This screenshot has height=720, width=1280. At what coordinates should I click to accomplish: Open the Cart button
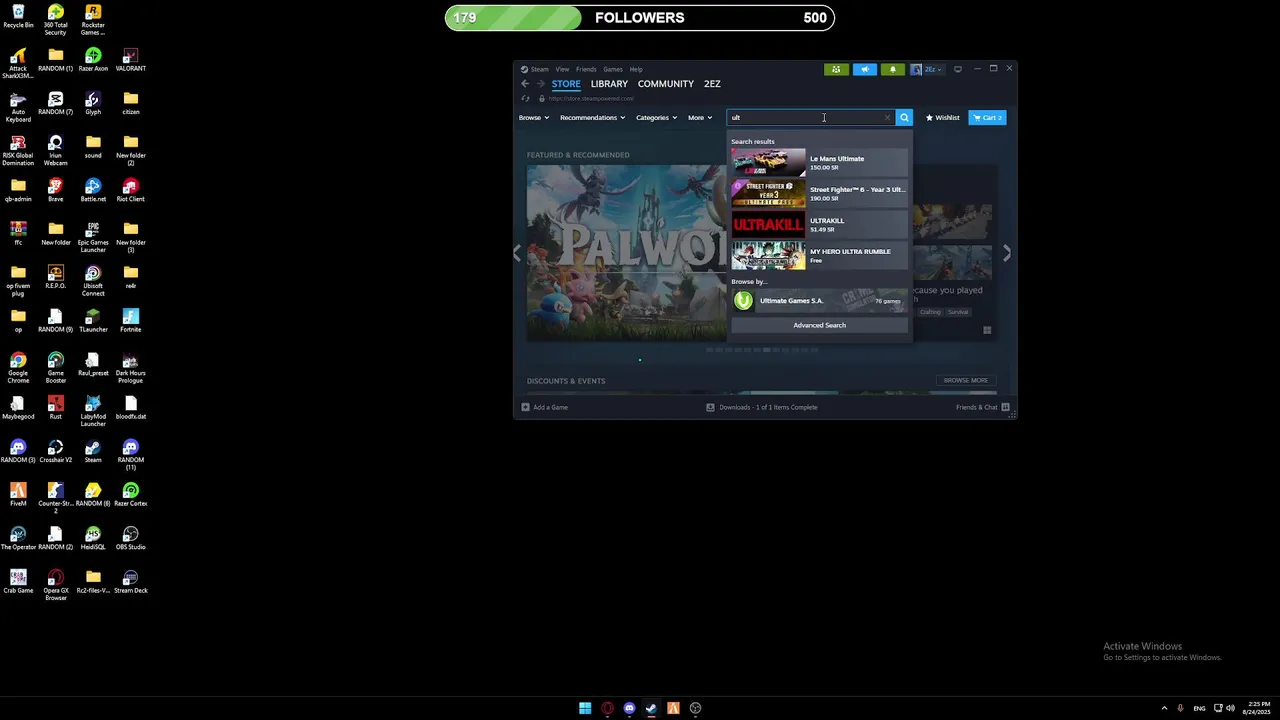(987, 117)
